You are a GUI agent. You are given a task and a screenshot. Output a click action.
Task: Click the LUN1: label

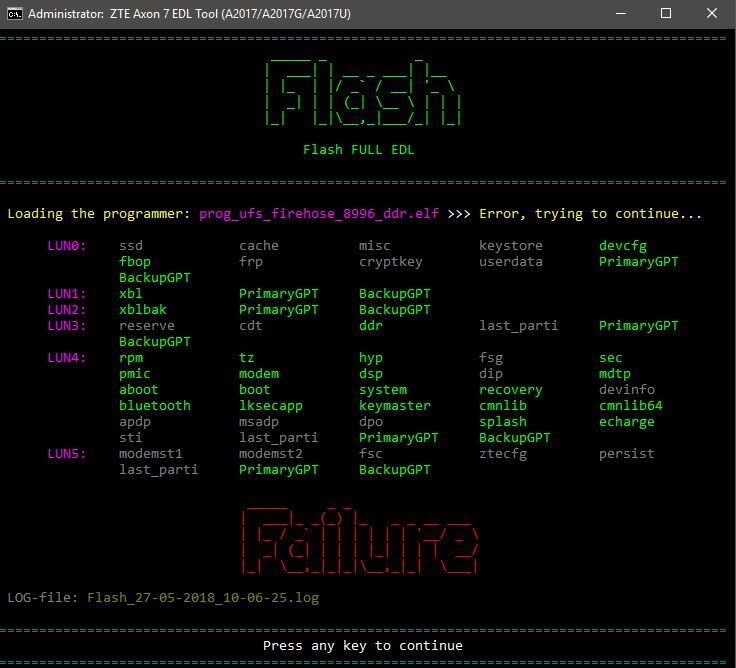point(67,294)
